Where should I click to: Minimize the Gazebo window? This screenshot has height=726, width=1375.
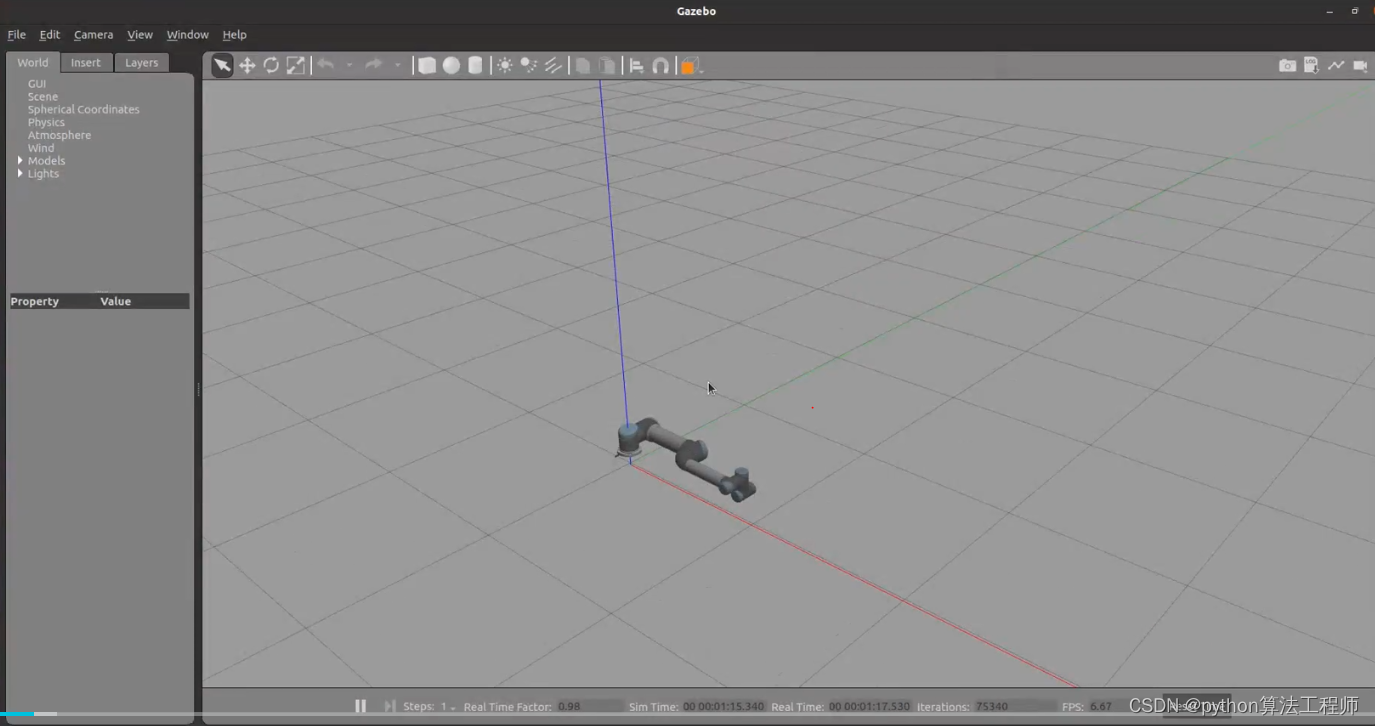click(1330, 11)
